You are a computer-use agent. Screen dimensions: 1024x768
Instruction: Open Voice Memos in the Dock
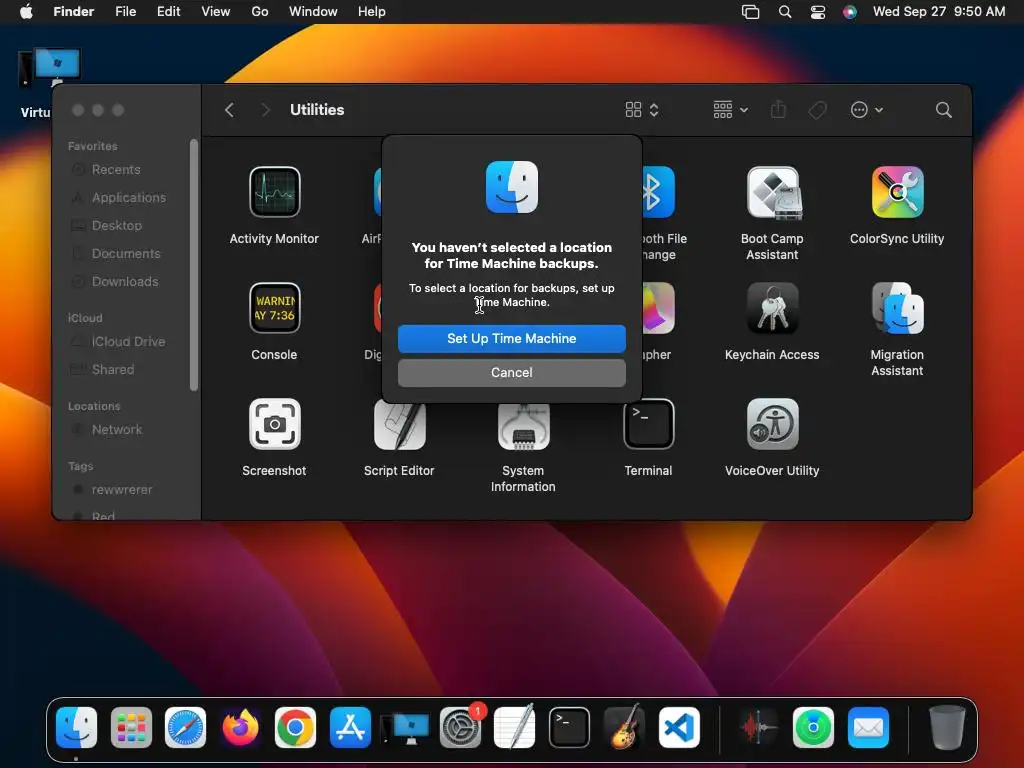(758, 728)
